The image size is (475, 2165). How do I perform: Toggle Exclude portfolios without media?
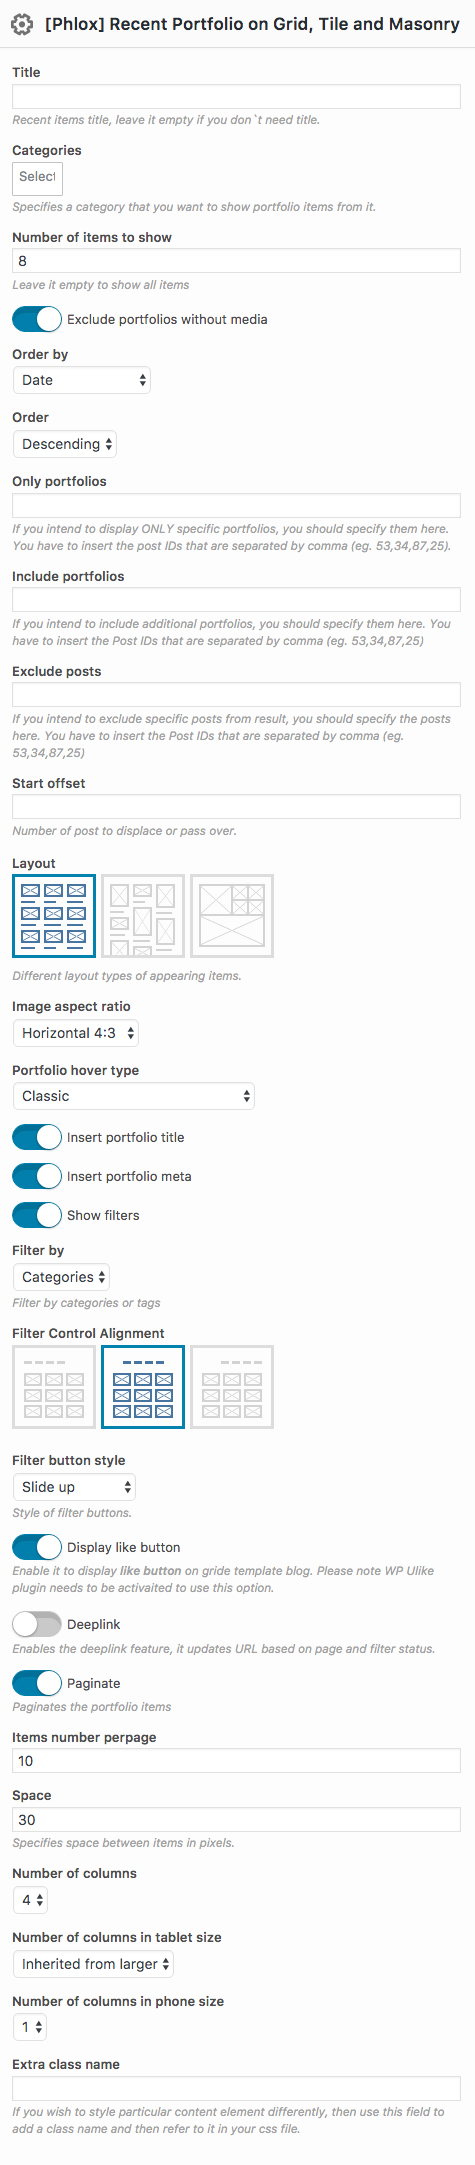37,319
